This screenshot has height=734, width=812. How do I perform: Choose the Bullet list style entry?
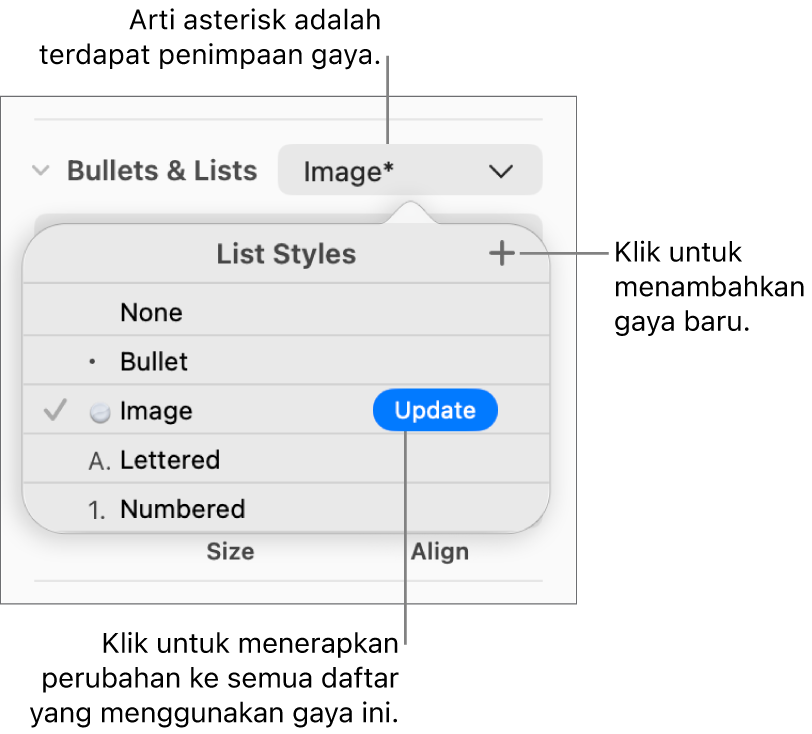click(x=153, y=361)
